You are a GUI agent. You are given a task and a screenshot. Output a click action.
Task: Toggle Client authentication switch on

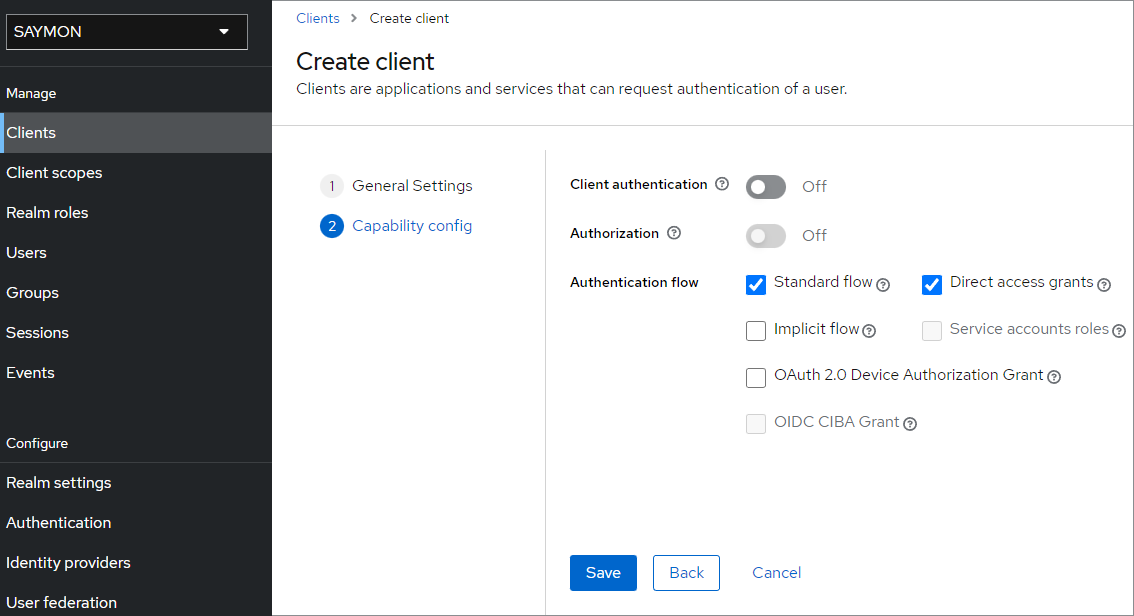click(x=766, y=187)
